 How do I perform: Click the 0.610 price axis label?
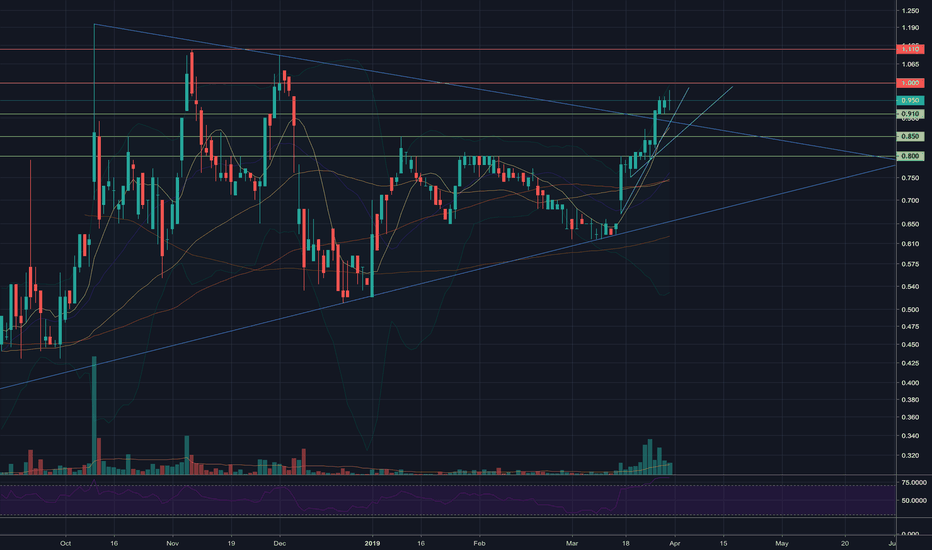point(910,244)
